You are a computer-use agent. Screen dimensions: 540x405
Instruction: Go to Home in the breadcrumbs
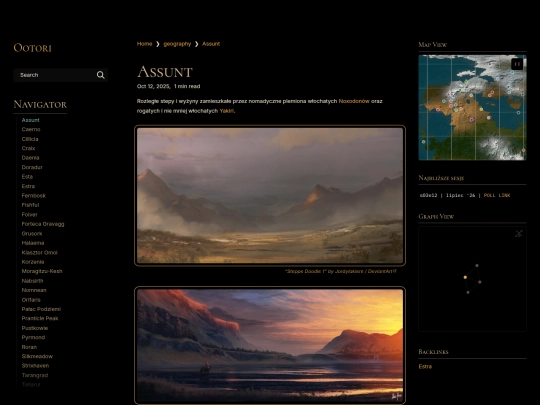144,44
